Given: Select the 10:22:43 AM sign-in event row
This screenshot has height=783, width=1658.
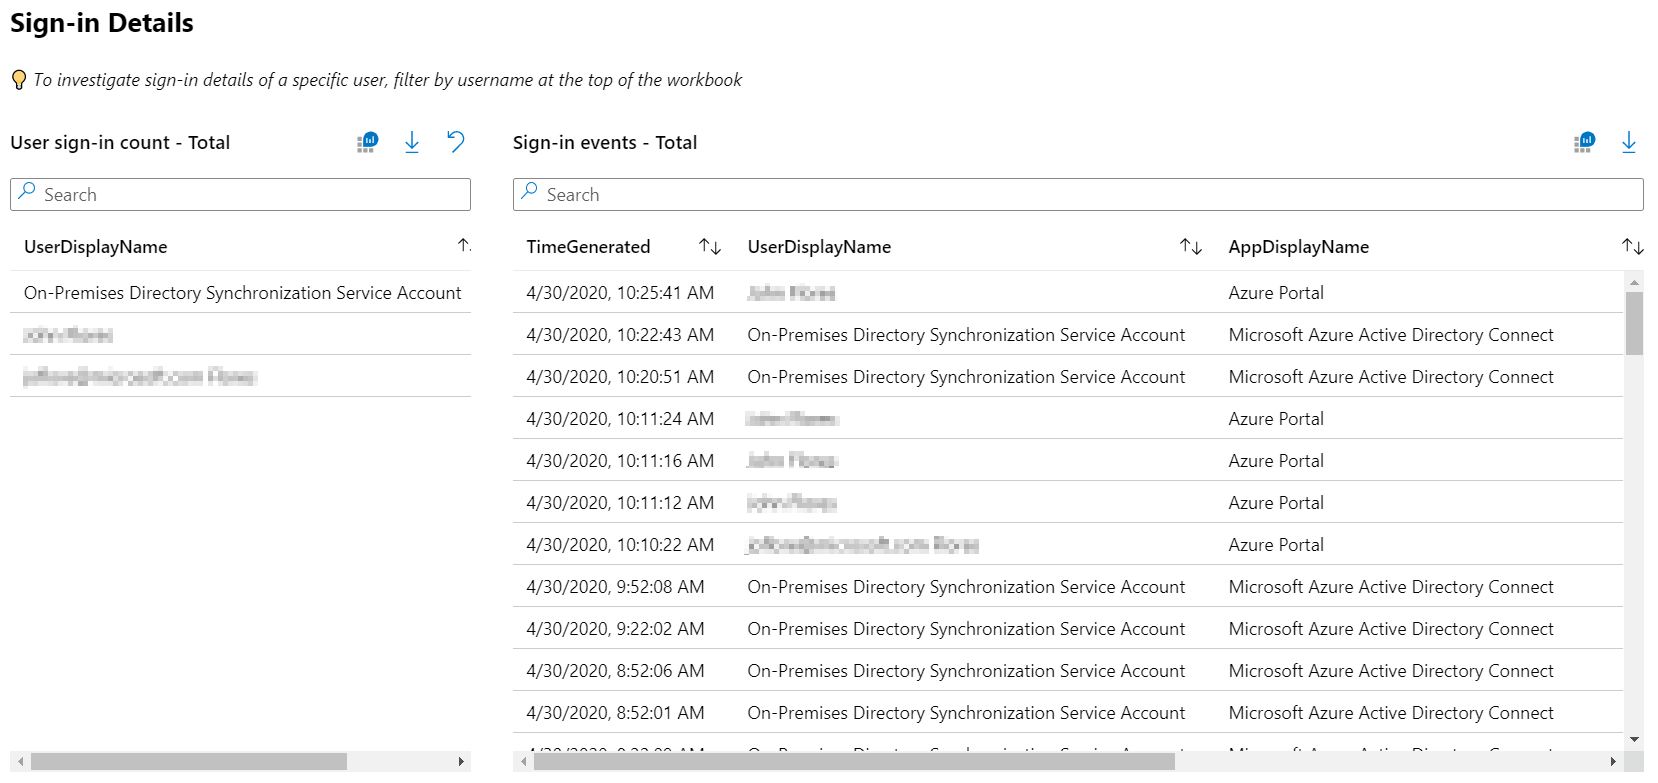Looking at the screenshot, I should point(1066,335).
